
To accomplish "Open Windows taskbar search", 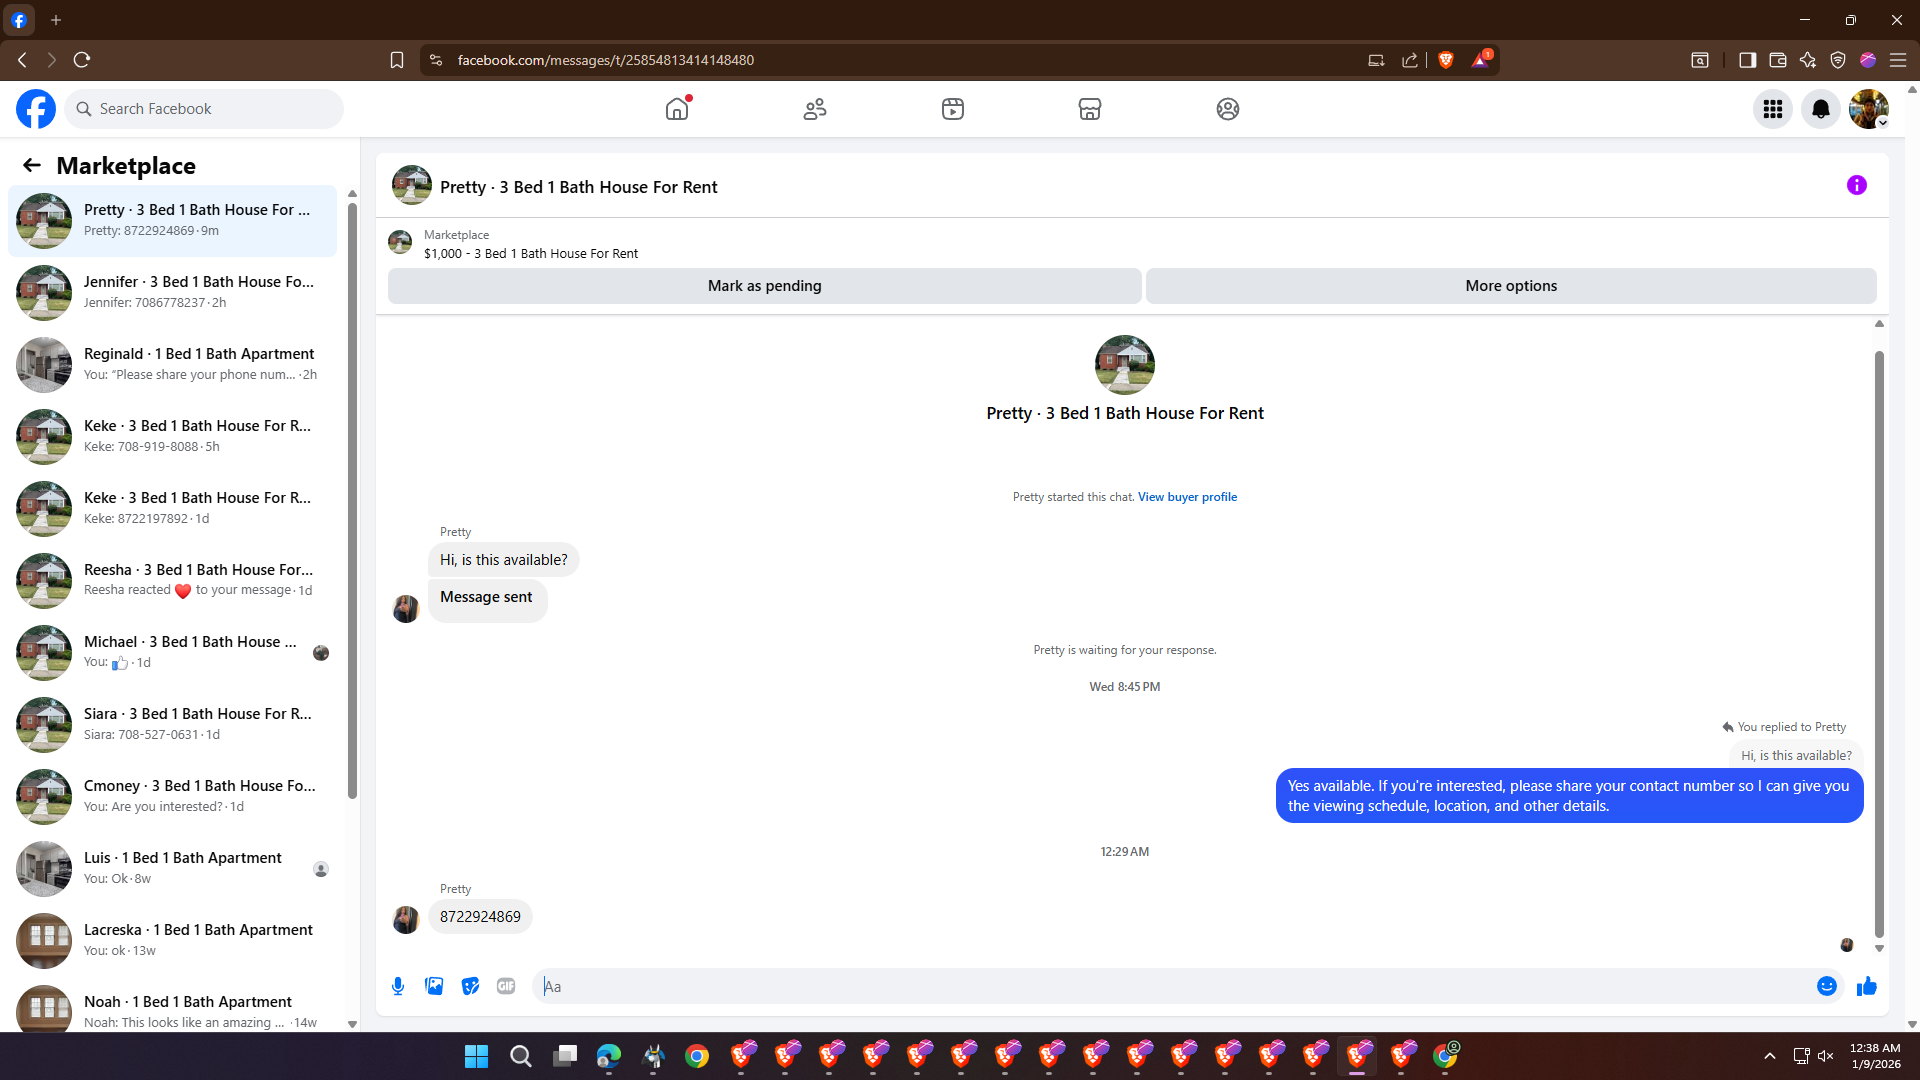I will (521, 1056).
